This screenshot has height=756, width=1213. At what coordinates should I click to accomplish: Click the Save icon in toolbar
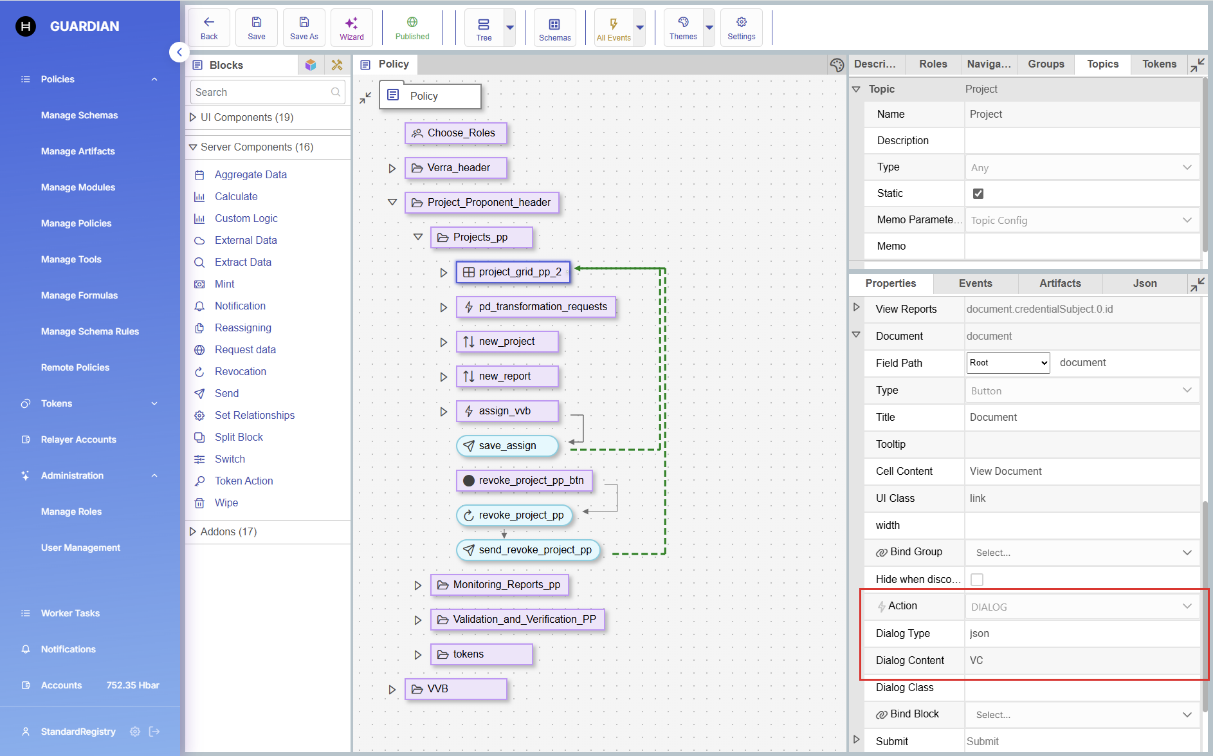[257, 27]
